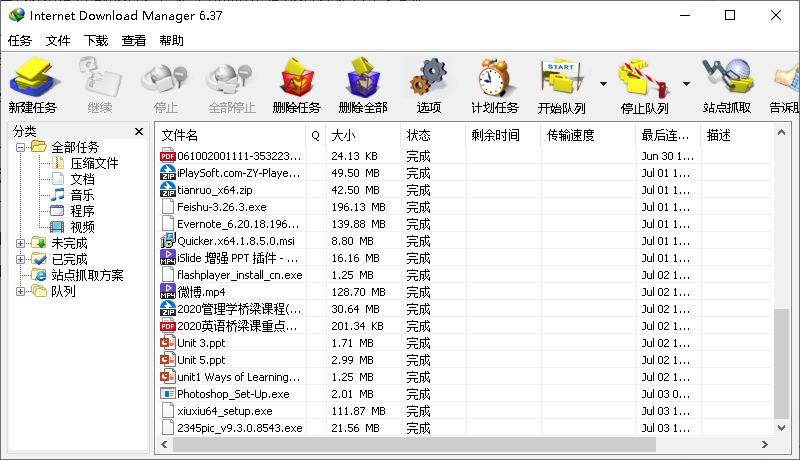Select the xiuxiu64_setup.exe row
The width and height of the screenshot is (800, 460).
(x=464, y=411)
